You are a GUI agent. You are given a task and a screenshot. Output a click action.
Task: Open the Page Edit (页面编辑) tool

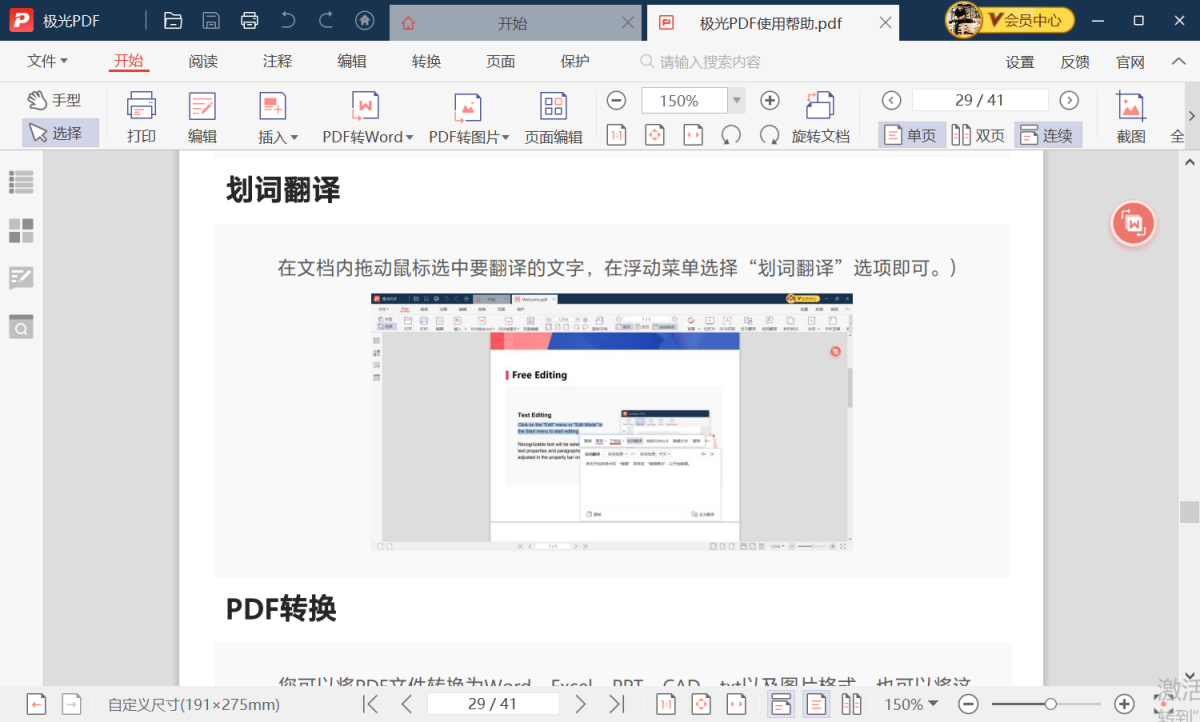tap(553, 117)
